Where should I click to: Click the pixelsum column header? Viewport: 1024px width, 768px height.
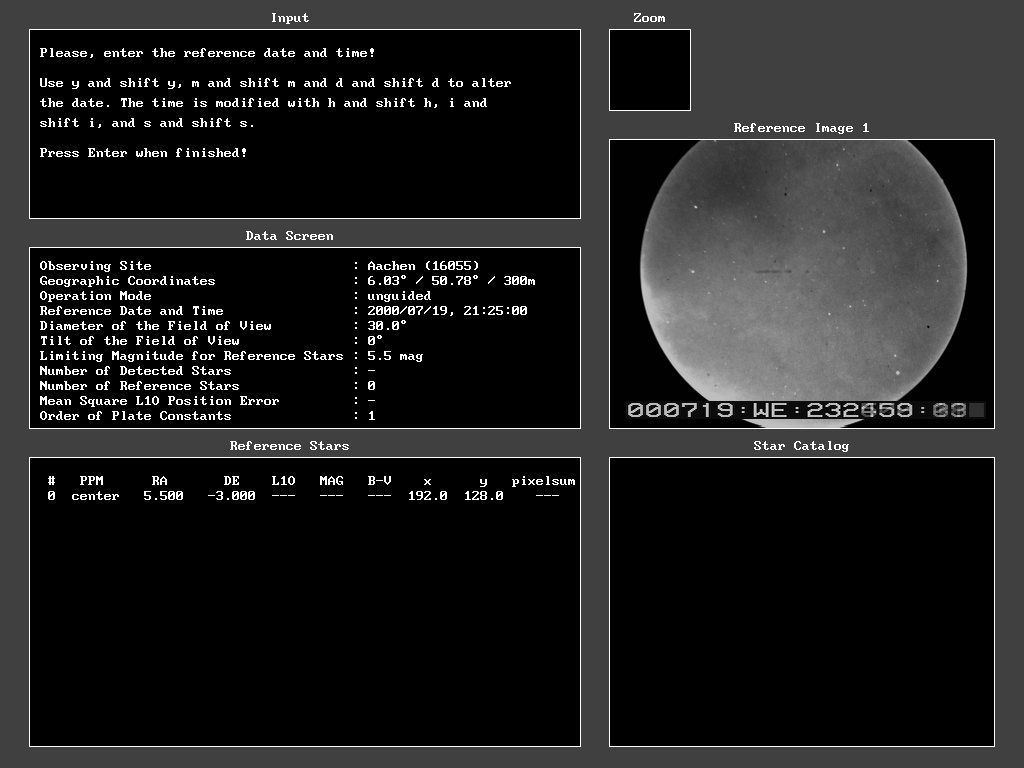click(543, 481)
